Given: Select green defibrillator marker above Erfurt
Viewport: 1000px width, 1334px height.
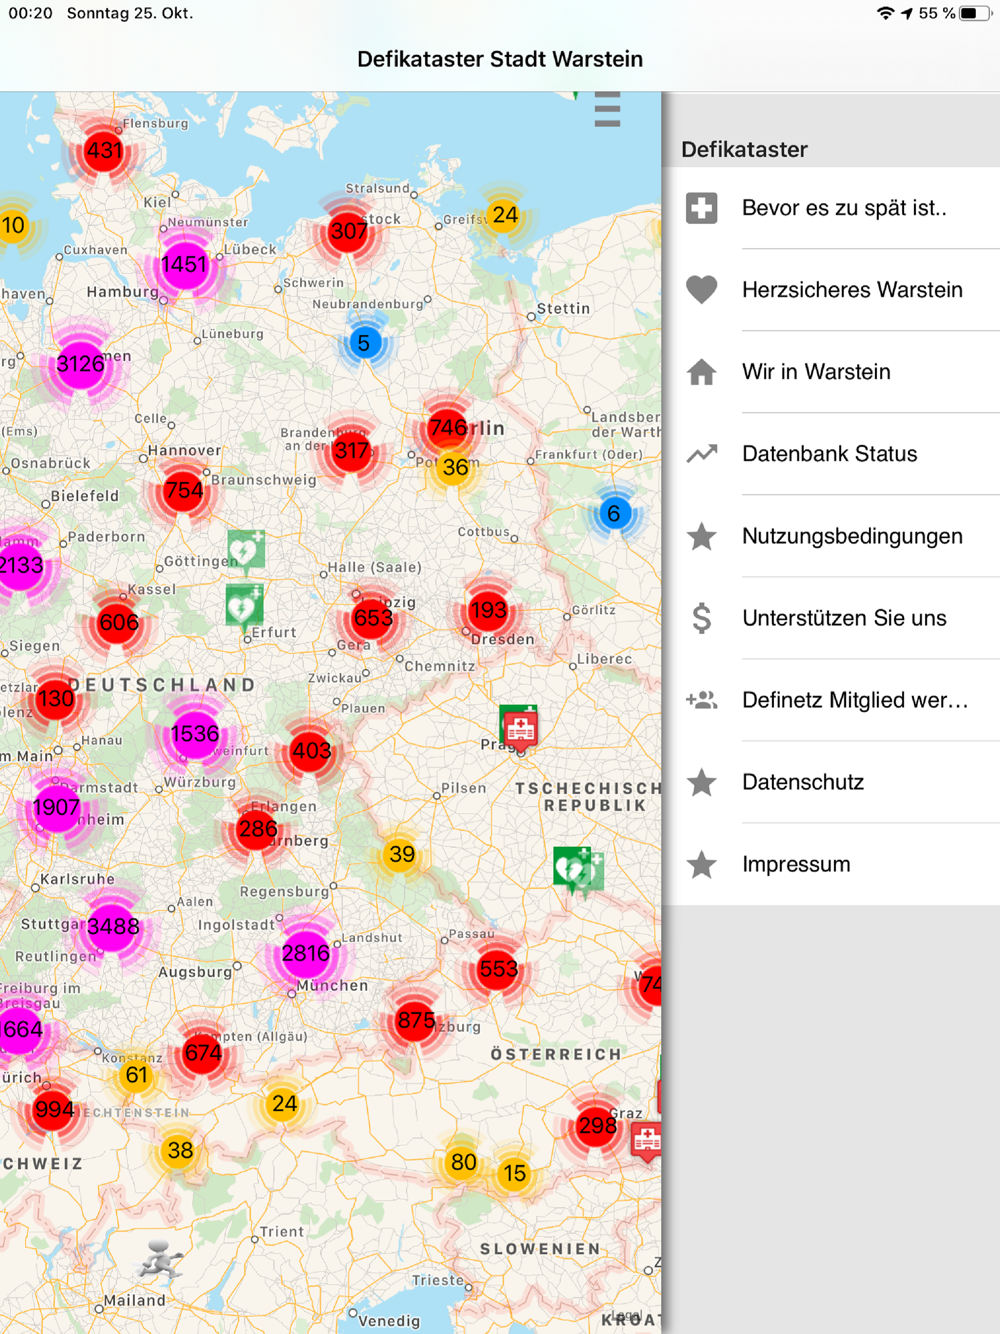Looking at the screenshot, I should point(244,606).
